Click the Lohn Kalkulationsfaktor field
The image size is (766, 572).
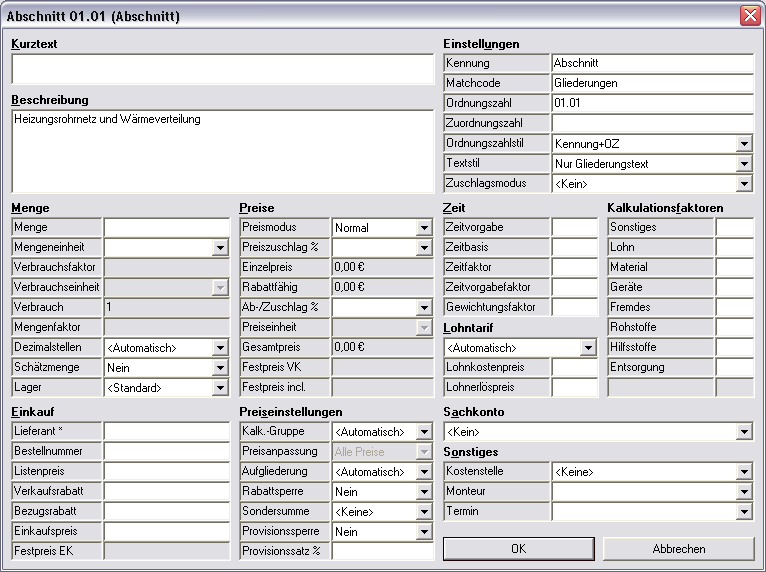(735, 247)
